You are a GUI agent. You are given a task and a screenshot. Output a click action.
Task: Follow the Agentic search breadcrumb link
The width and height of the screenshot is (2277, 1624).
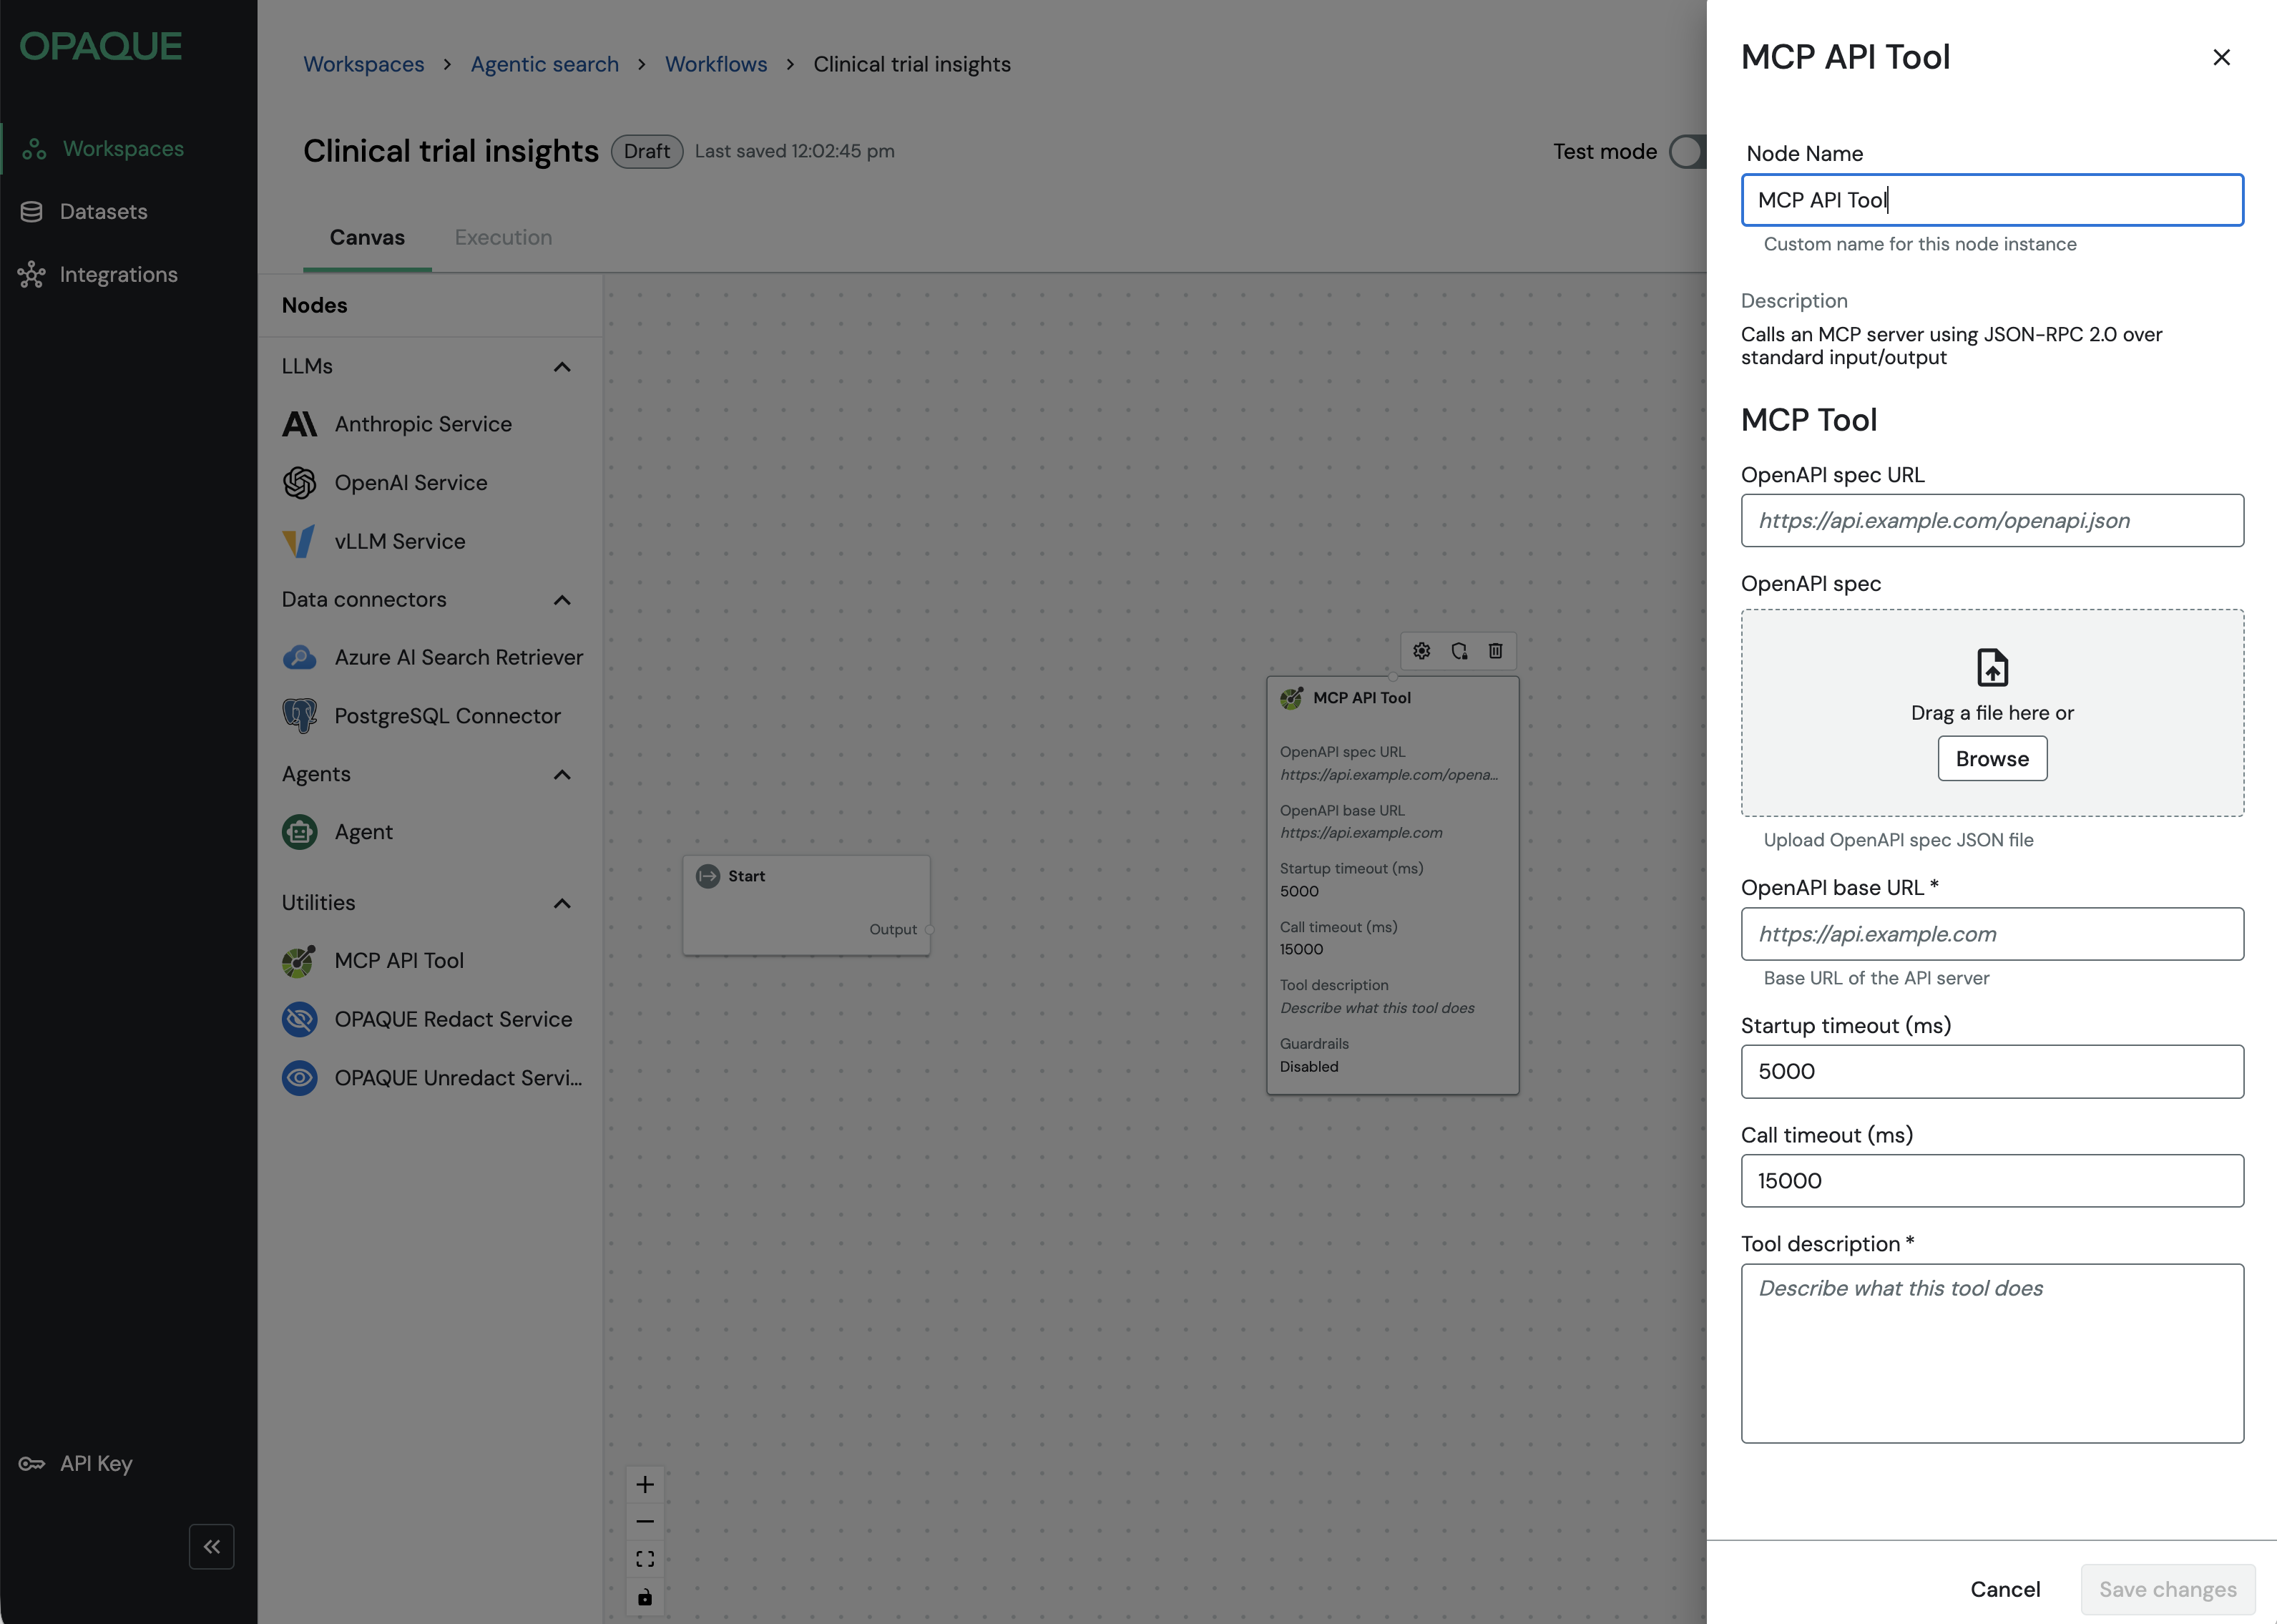(x=545, y=64)
